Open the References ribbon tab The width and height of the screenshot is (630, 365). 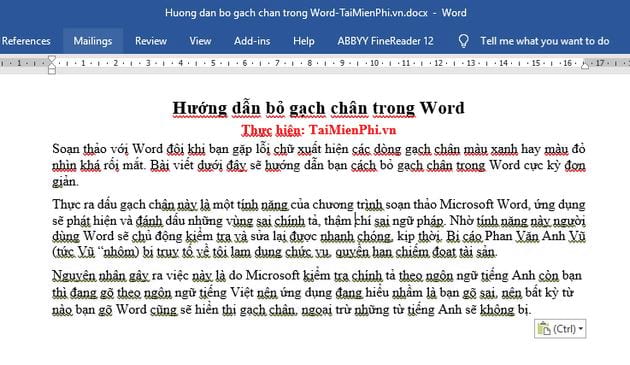coord(26,41)
